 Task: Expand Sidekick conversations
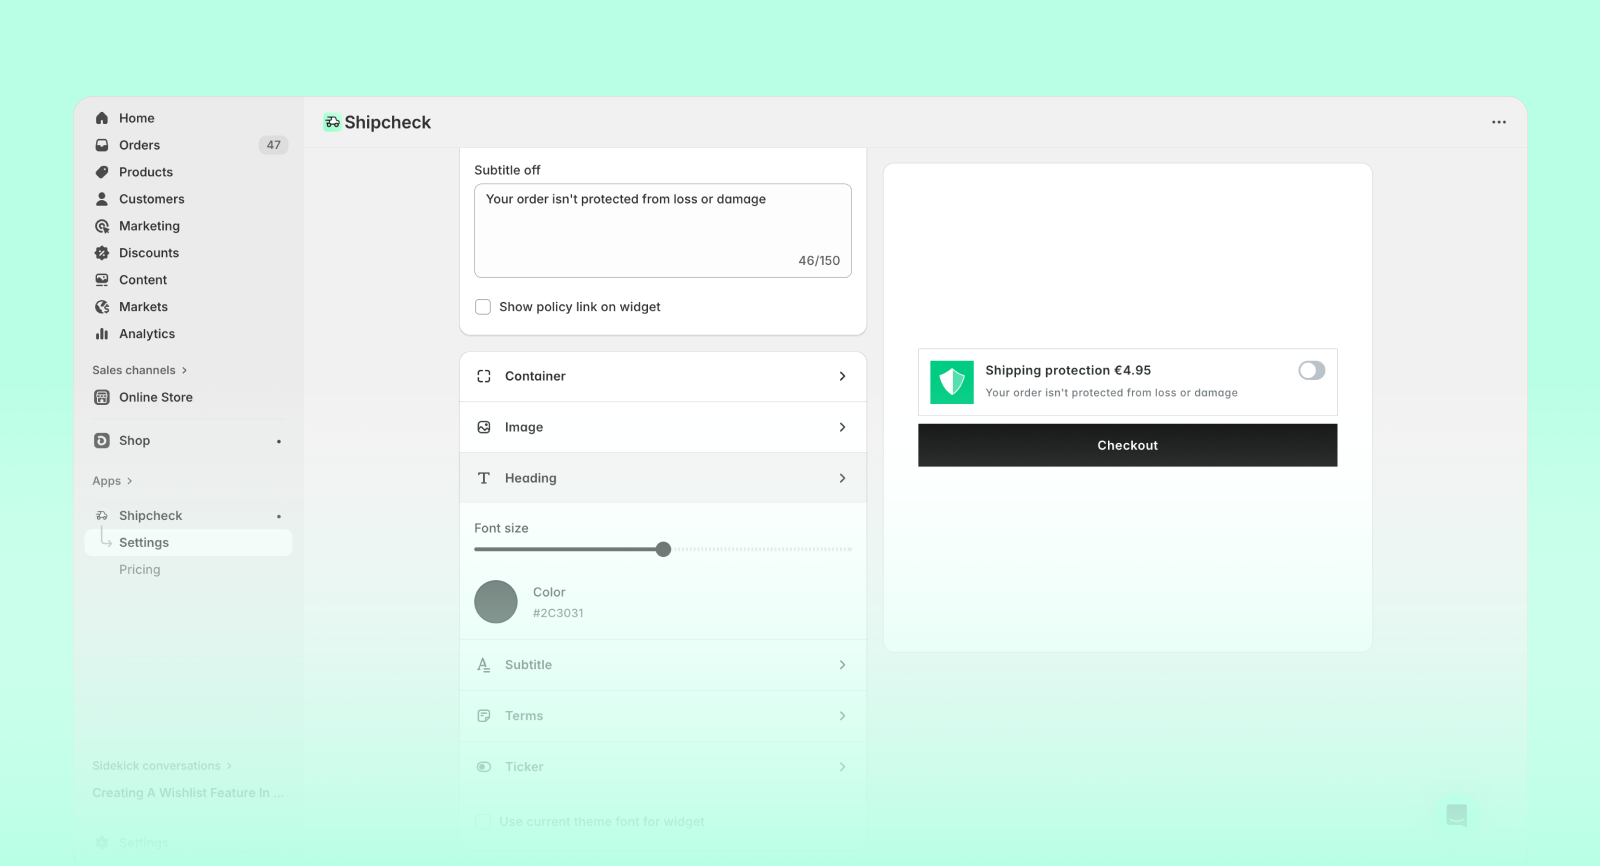tap(162, 766)
